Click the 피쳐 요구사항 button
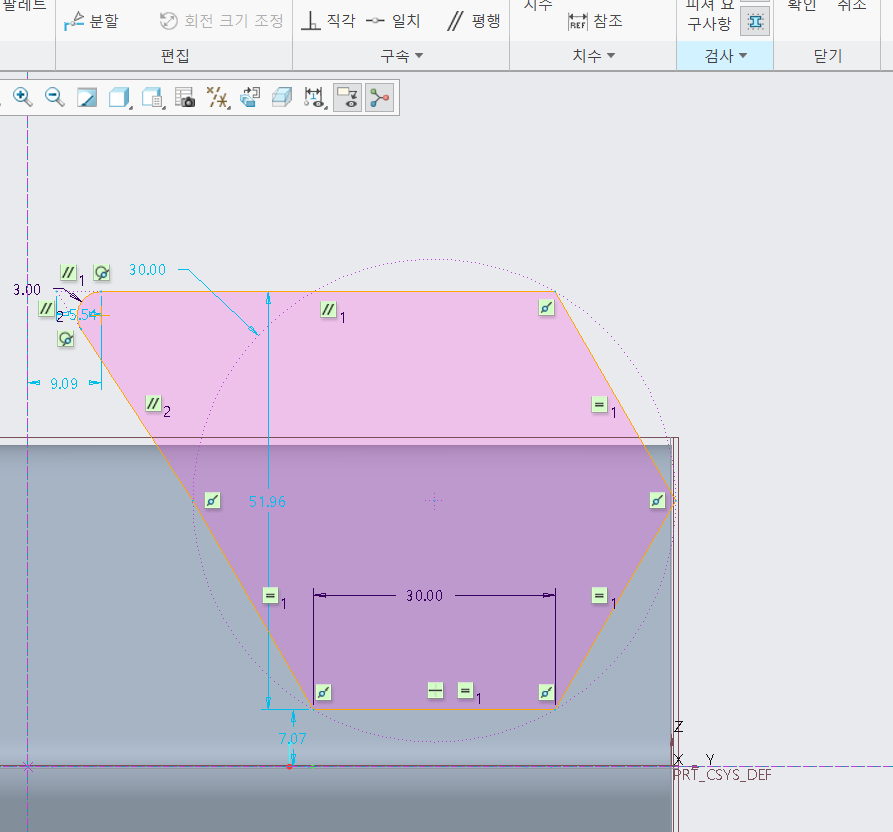The height and width of the screenshot is (832, 893). click(x=709, y=15)
